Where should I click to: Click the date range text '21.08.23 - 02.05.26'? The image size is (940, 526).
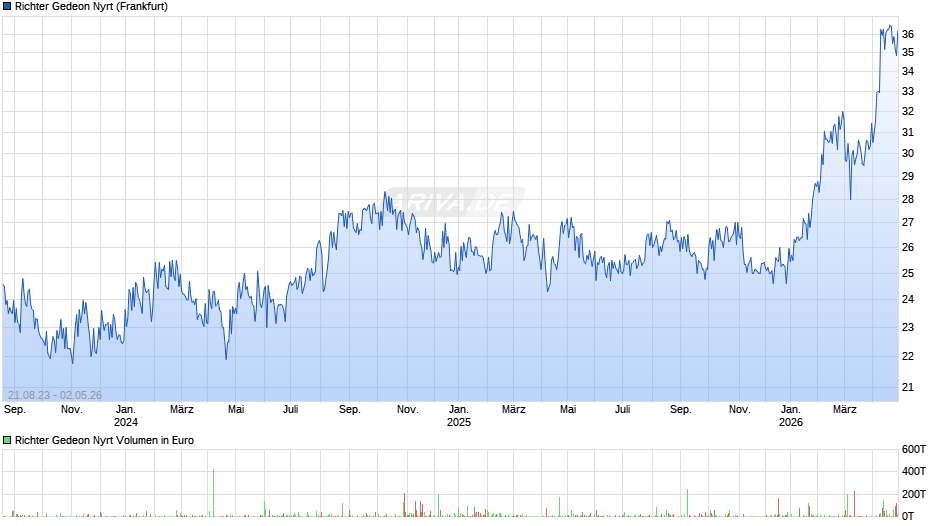coord(55,395)
